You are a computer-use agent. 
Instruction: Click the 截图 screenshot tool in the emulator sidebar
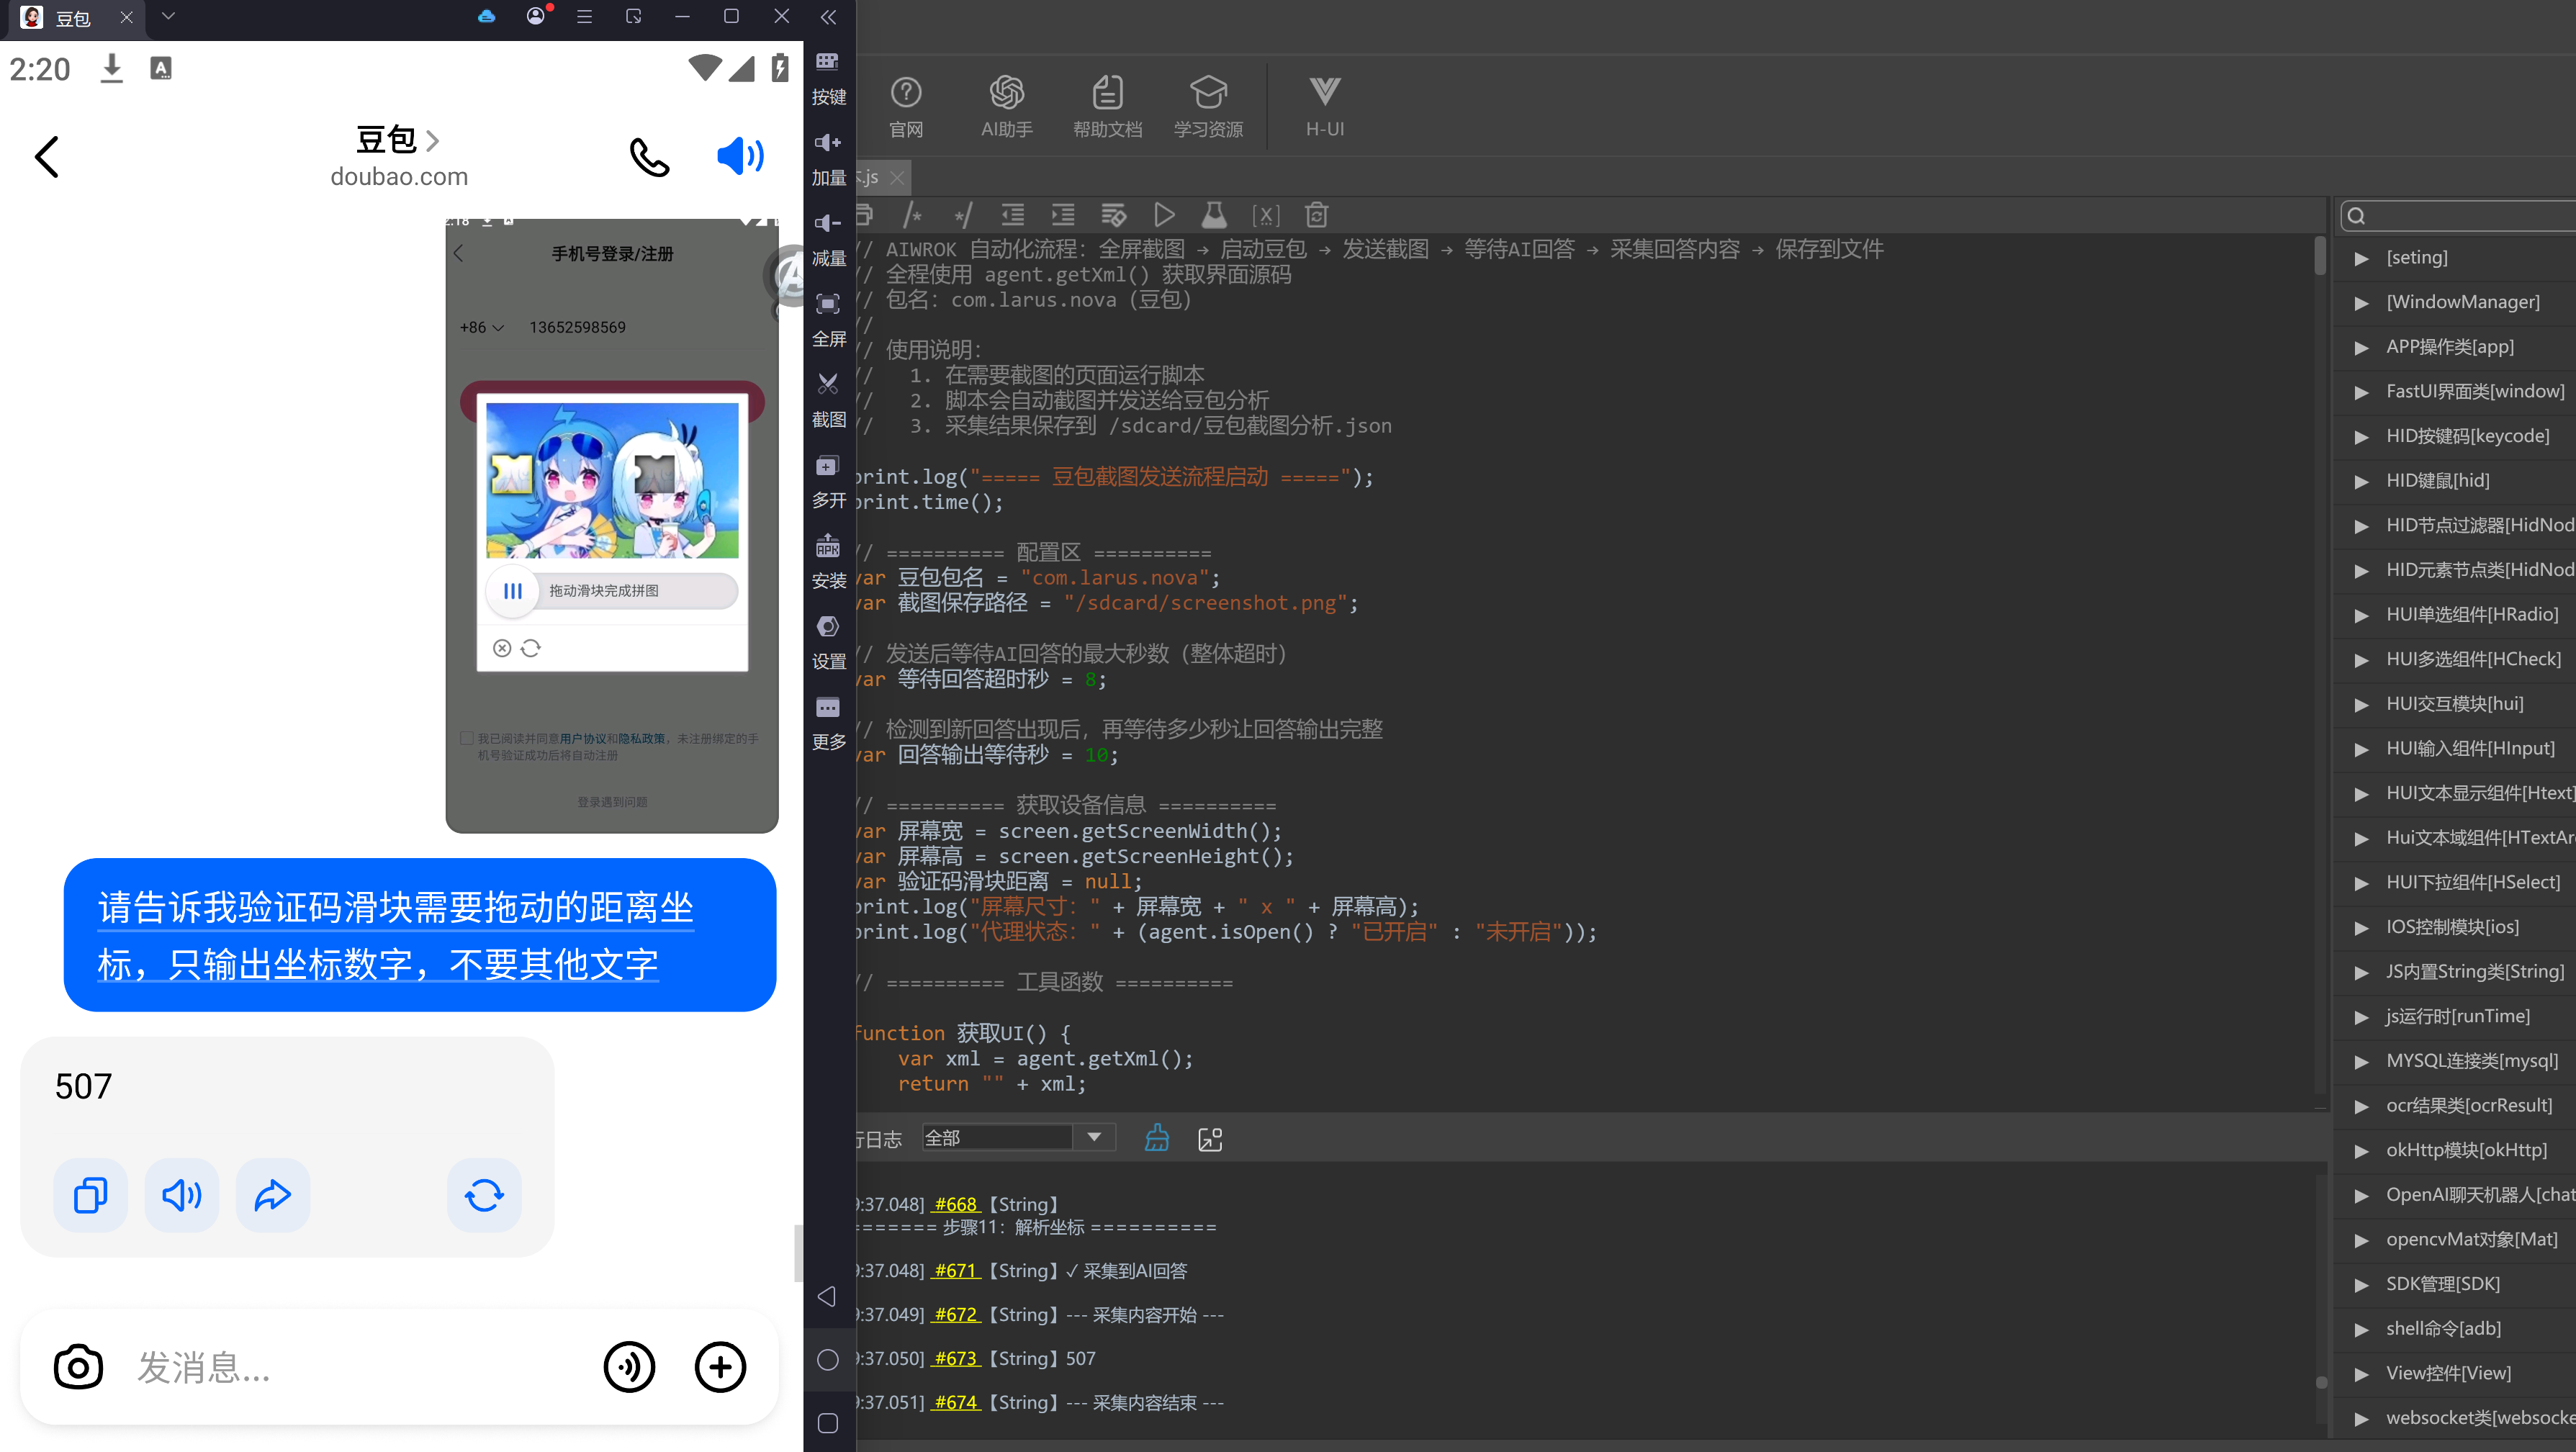(x=828, y=400)
